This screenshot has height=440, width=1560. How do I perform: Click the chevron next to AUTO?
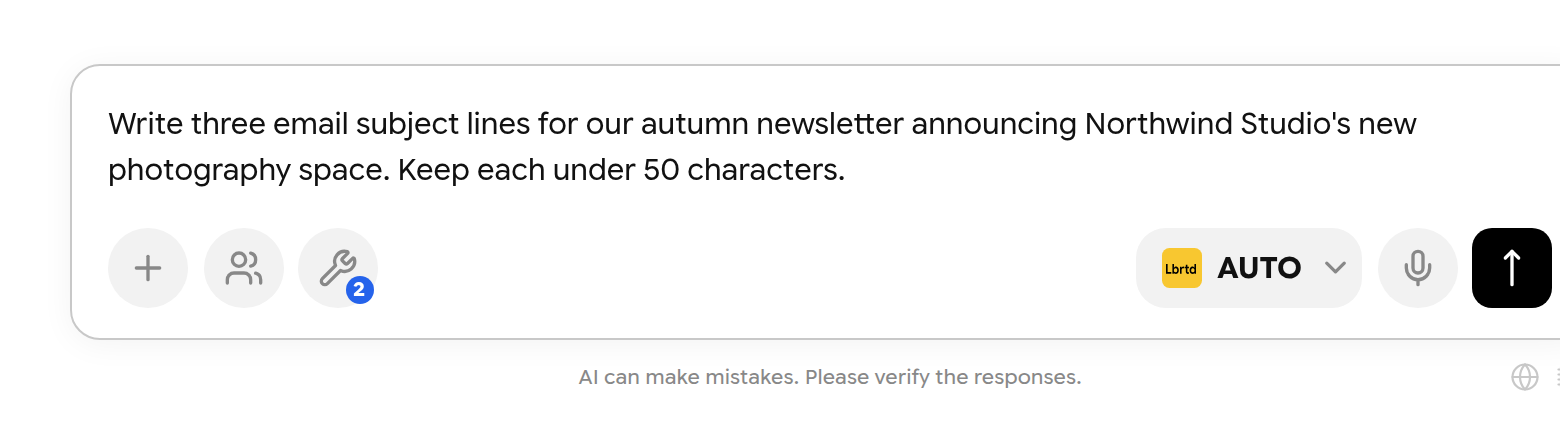click(x=1335, y=268)
